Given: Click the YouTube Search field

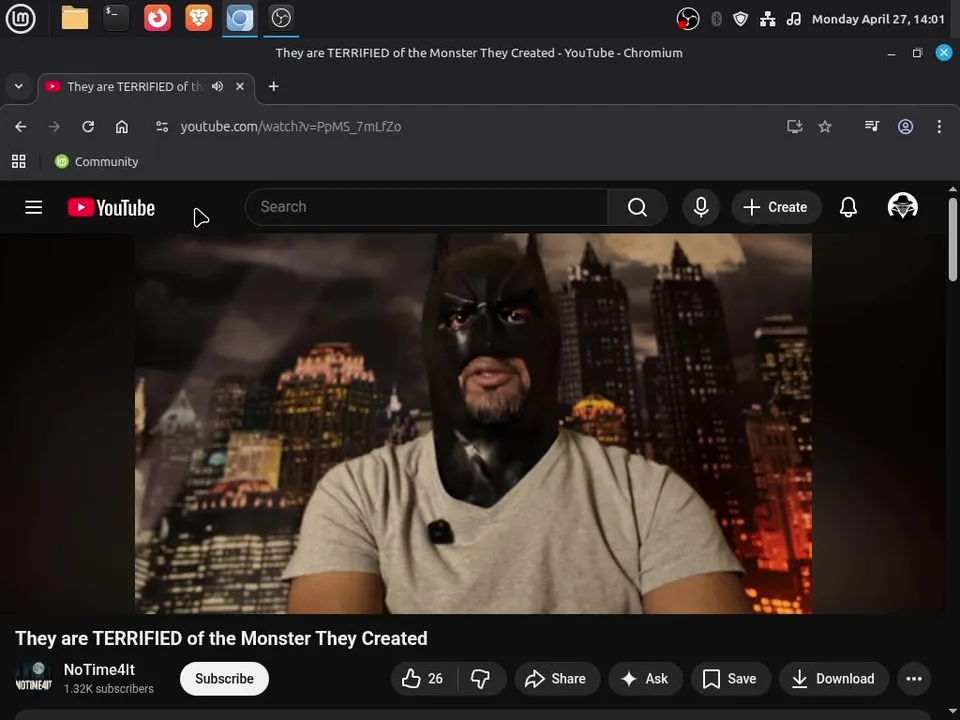Looking at the screenshot, I should pyautogui.click(x=427, y=207).
